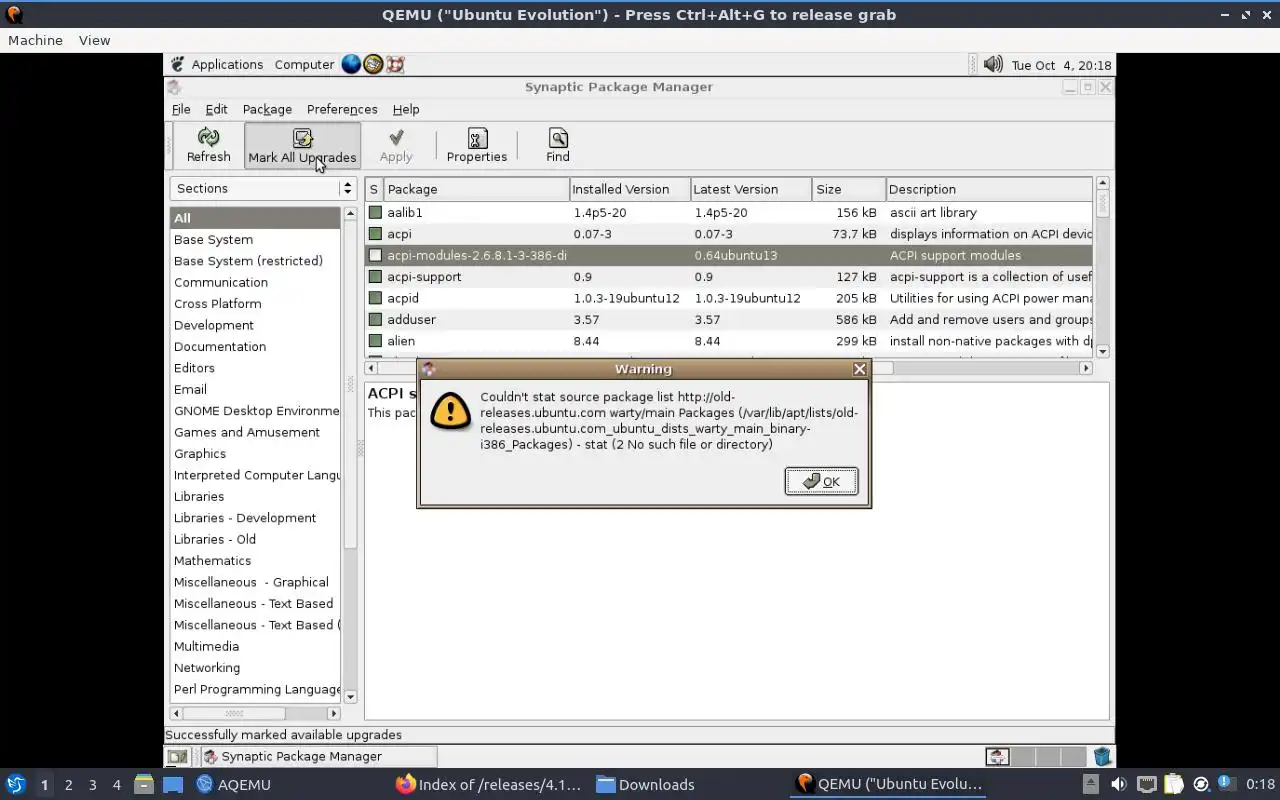Image resolution: width=1280 pixels, height=800 pixels.
Task: Click the Find toolbar icon
Action: [558, 138]
